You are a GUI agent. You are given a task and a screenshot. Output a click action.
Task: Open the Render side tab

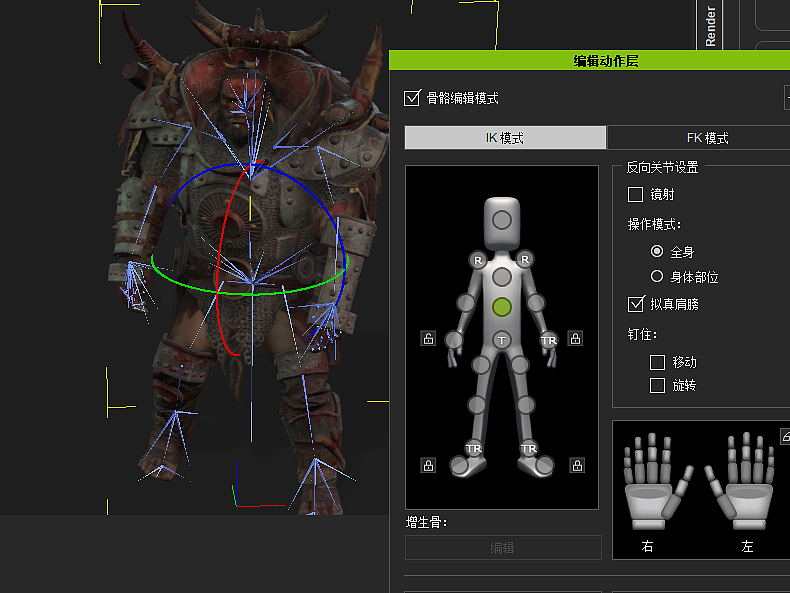[710, 25]
